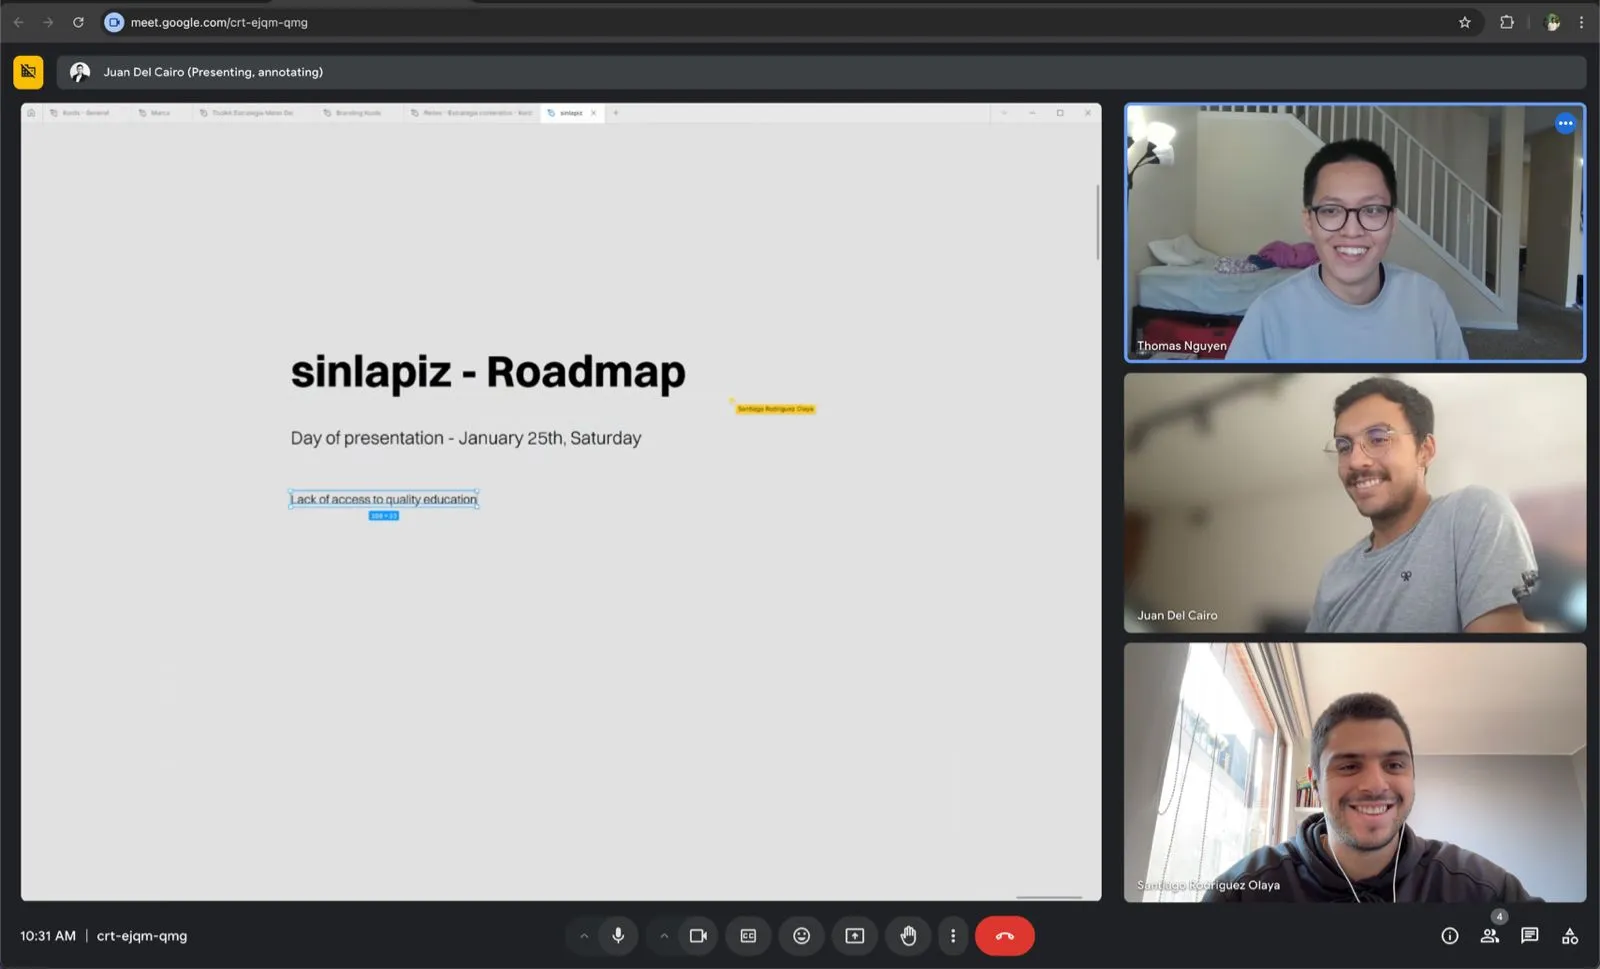Select the sinlapiz tab in shared screen
Screen dimensions: 1600x969
(571, 113)
